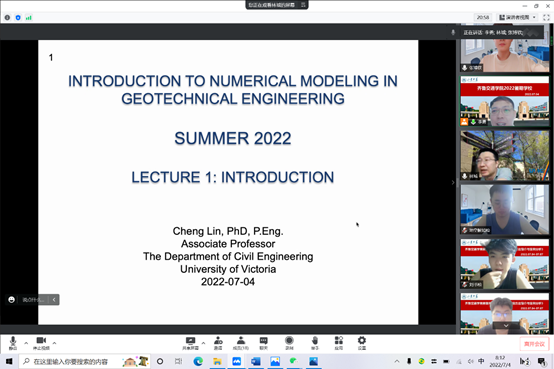Open the members list icon
The height and width of the screenshot is (369, 554).
pos(241,343)
